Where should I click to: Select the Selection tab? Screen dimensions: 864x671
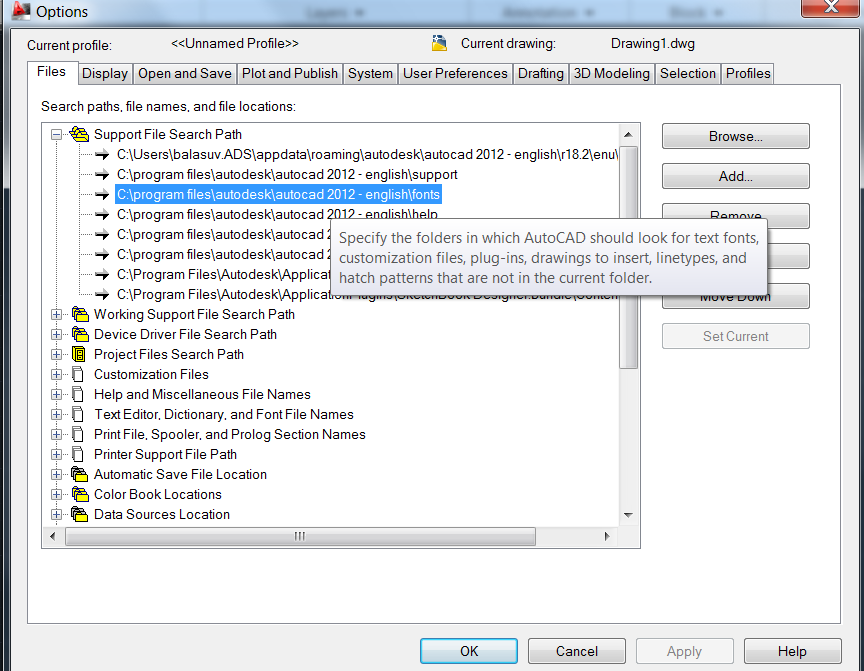(x=688, y=74)
